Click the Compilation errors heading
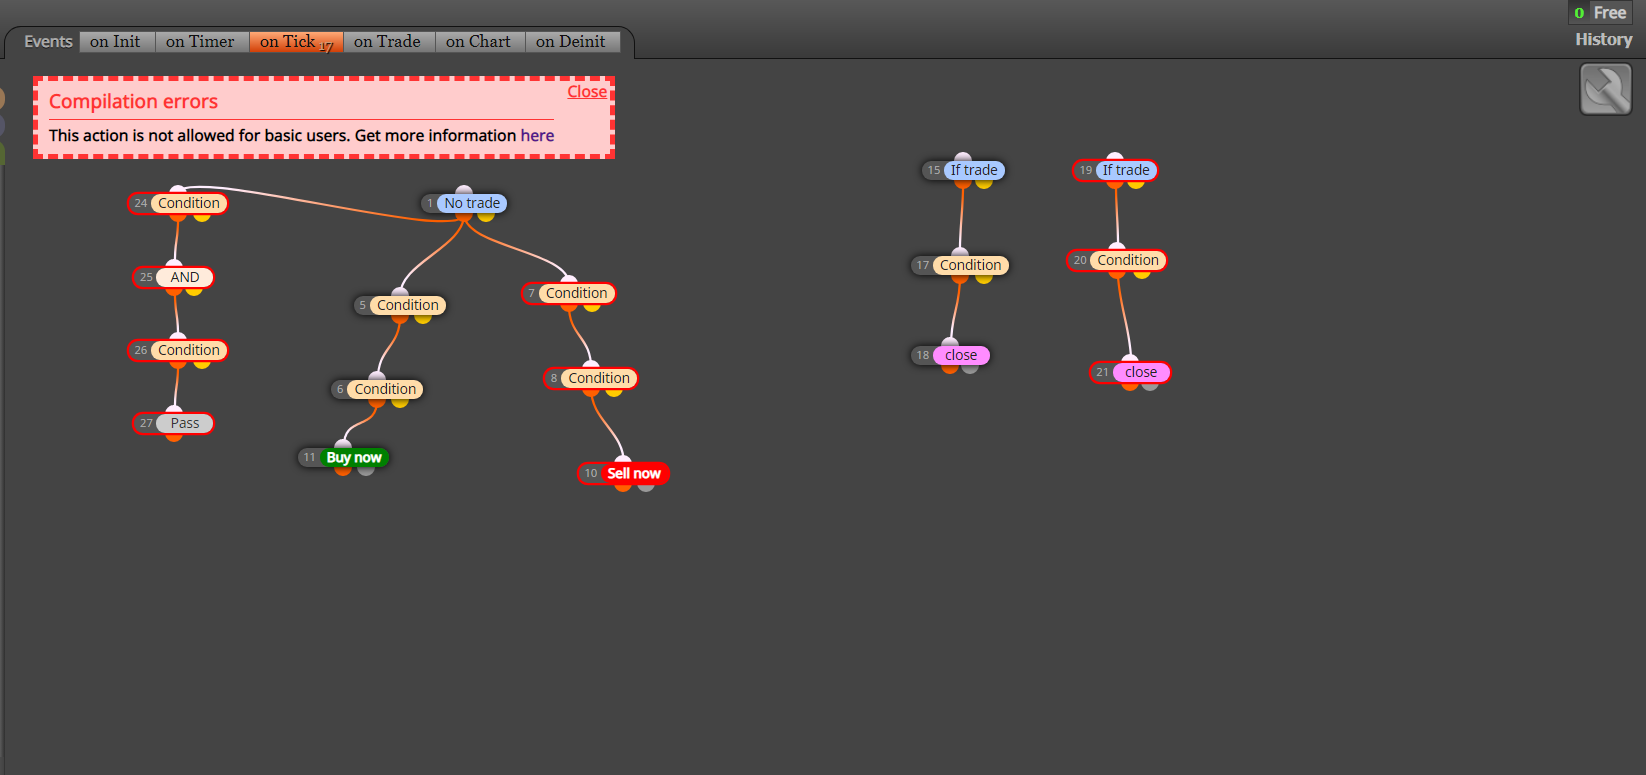 133,101
